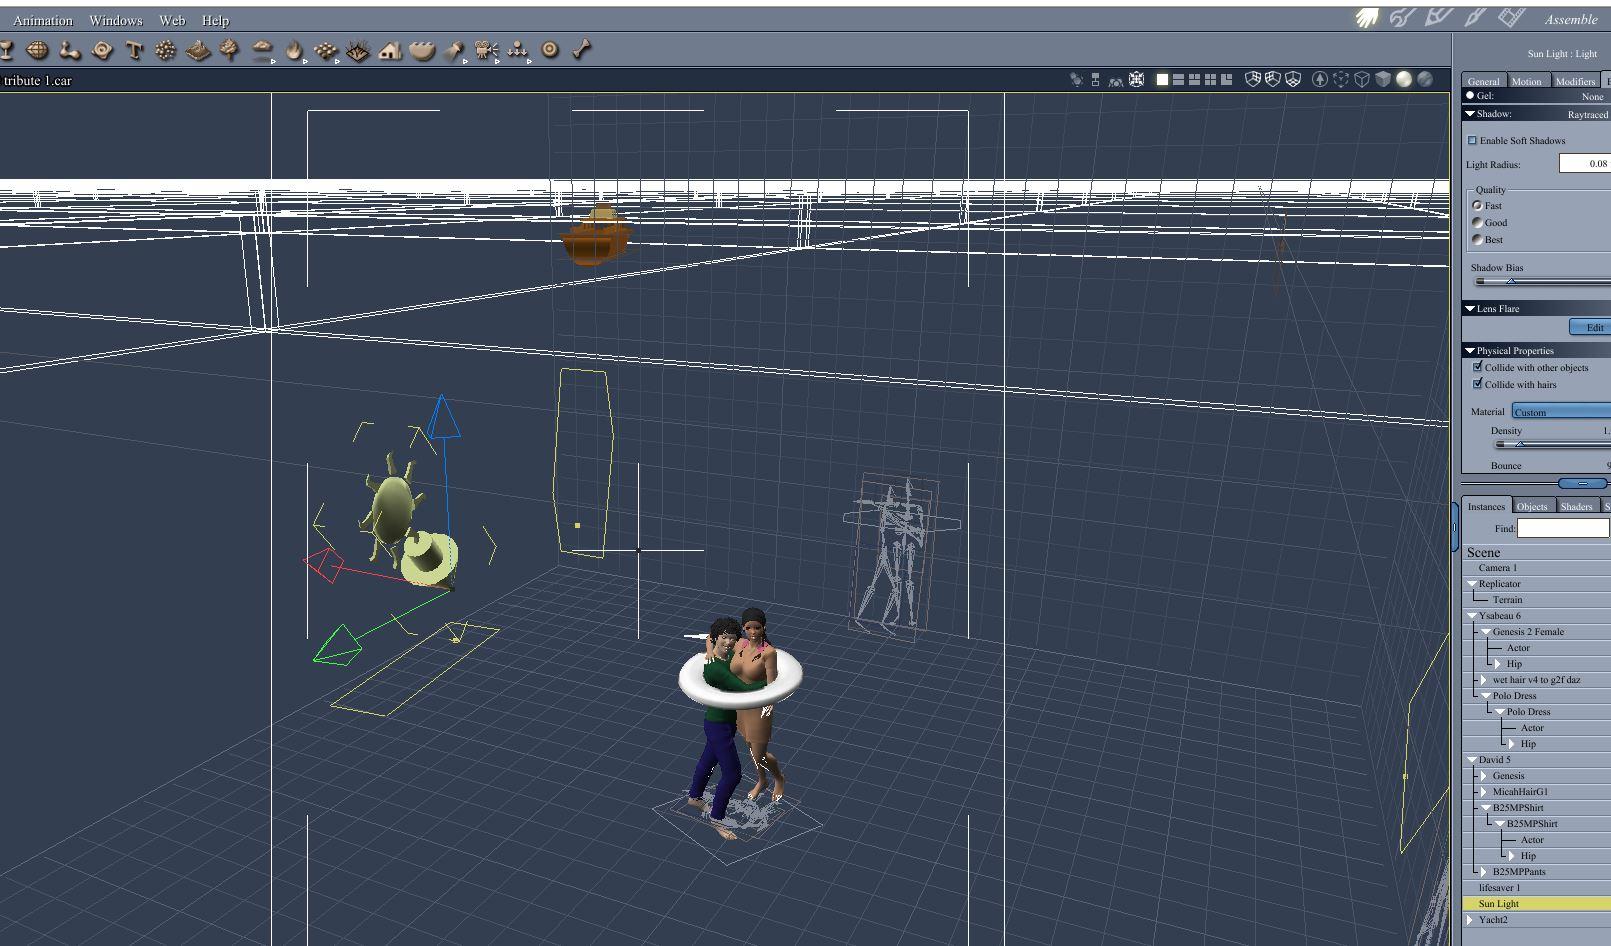Open the Web menu

(x=172, y=20)
